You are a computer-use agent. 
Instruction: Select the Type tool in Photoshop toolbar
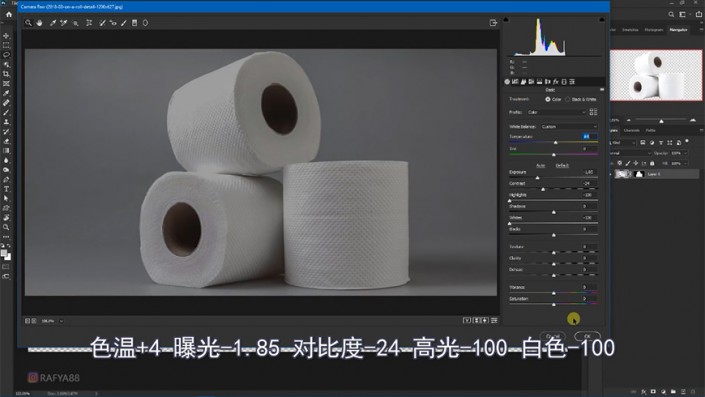[6, 189]
